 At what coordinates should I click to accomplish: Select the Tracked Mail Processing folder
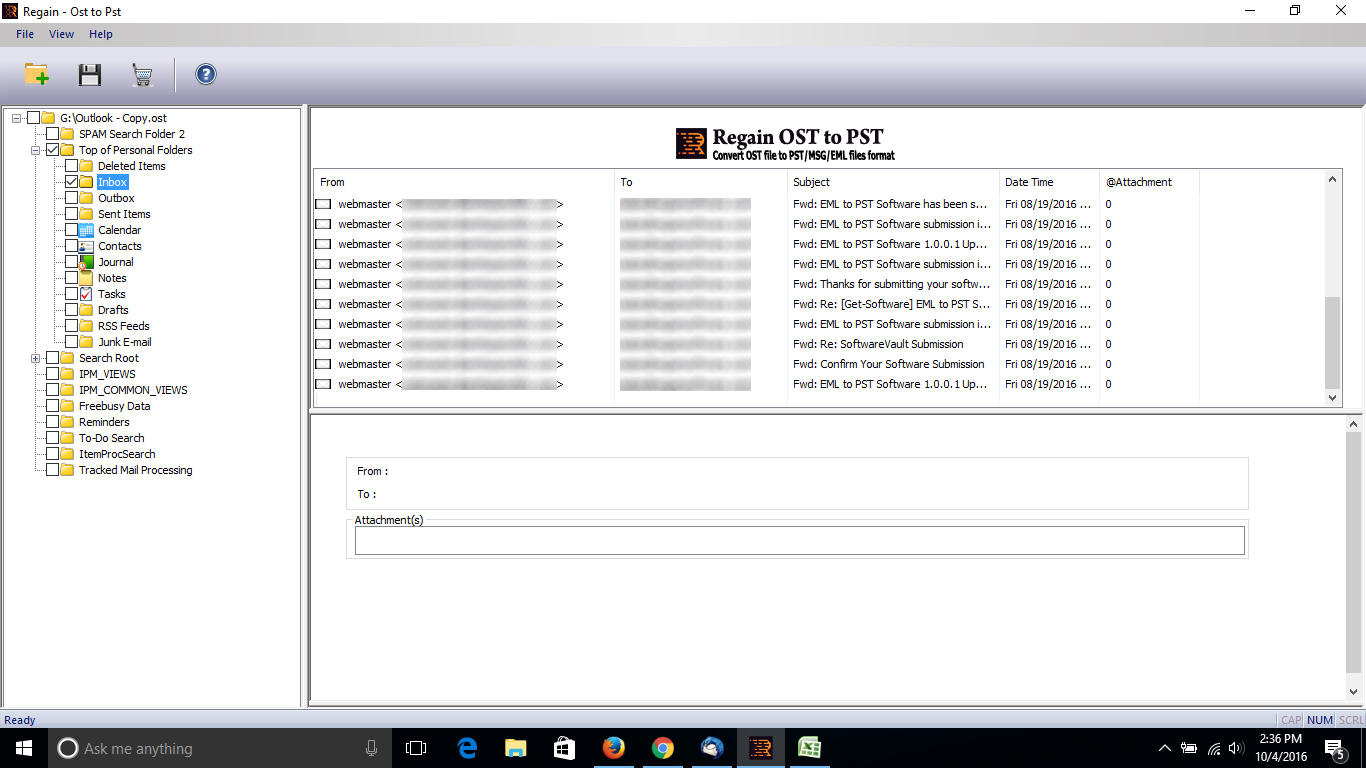click(136, 470)
